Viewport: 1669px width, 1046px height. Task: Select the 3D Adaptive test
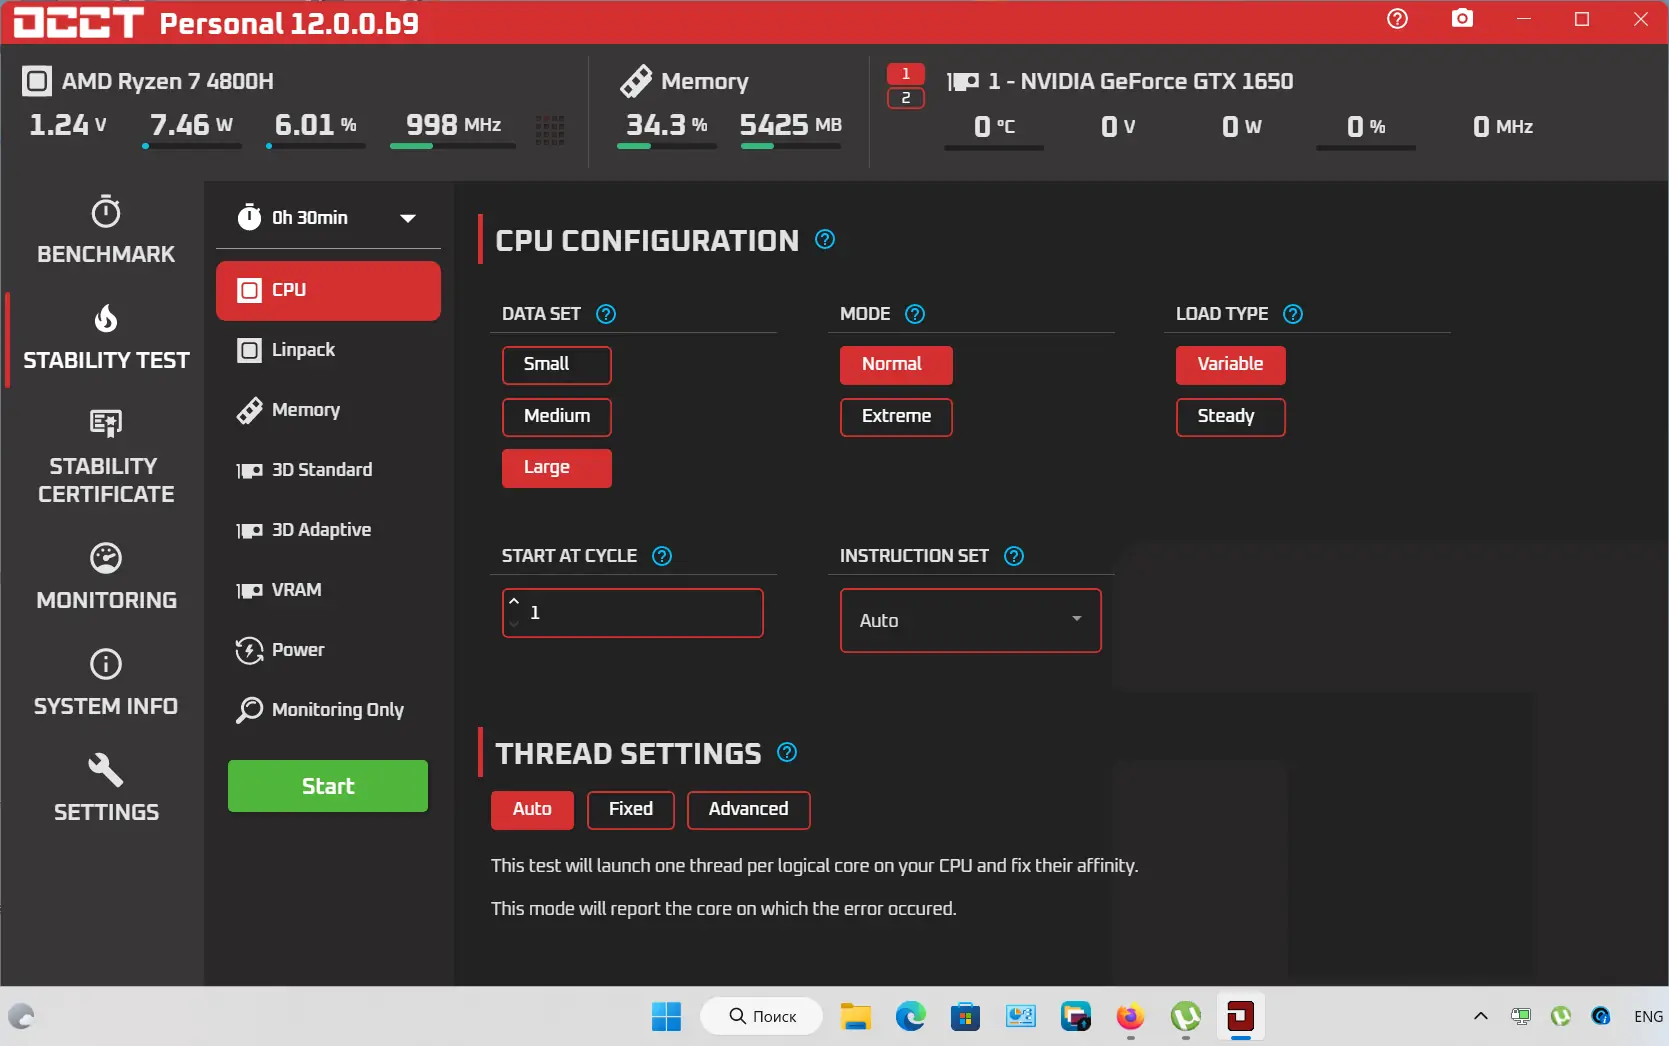point(328,530)
